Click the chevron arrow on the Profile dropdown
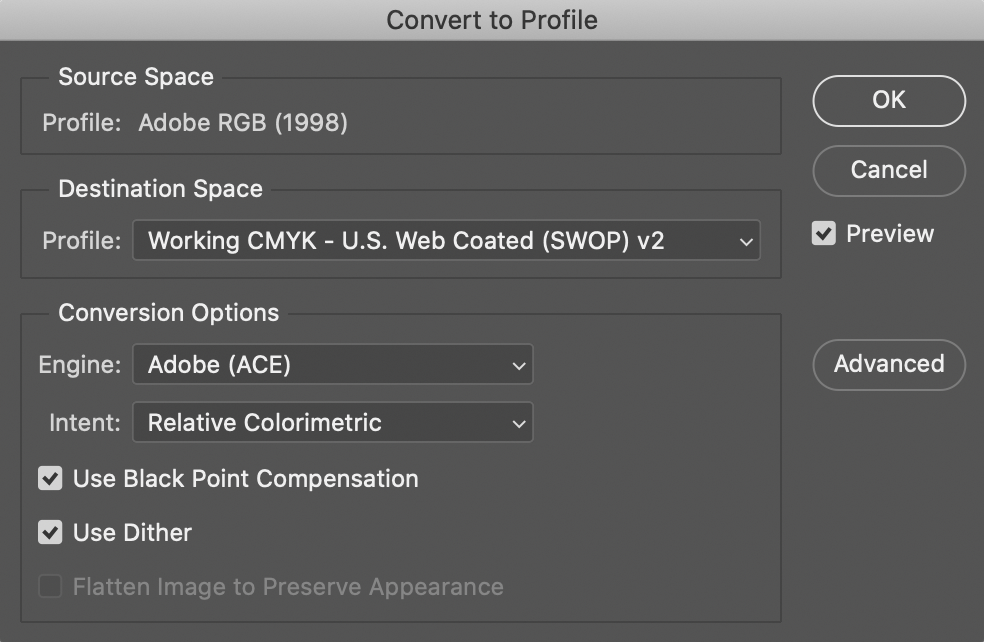This screenshot has width=984, height=642. click(x=744, y=241)
